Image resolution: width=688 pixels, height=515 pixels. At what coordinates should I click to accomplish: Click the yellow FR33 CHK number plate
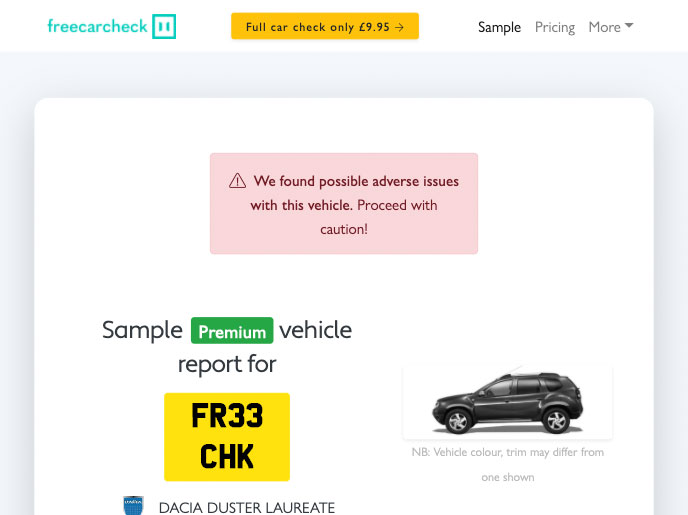tap(227, 437)
